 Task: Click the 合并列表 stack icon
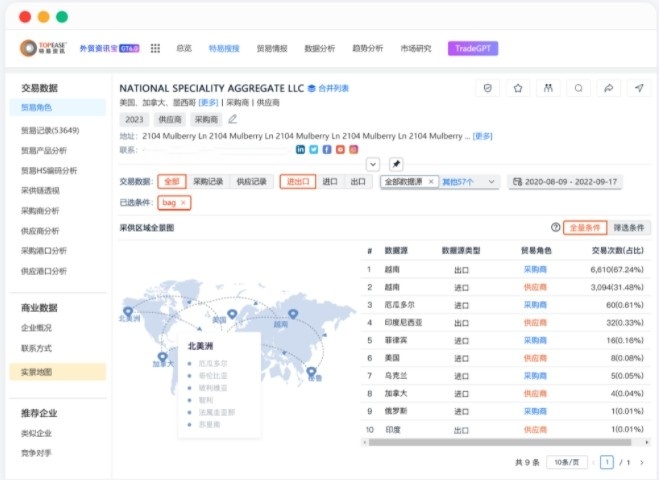[311, 88]
